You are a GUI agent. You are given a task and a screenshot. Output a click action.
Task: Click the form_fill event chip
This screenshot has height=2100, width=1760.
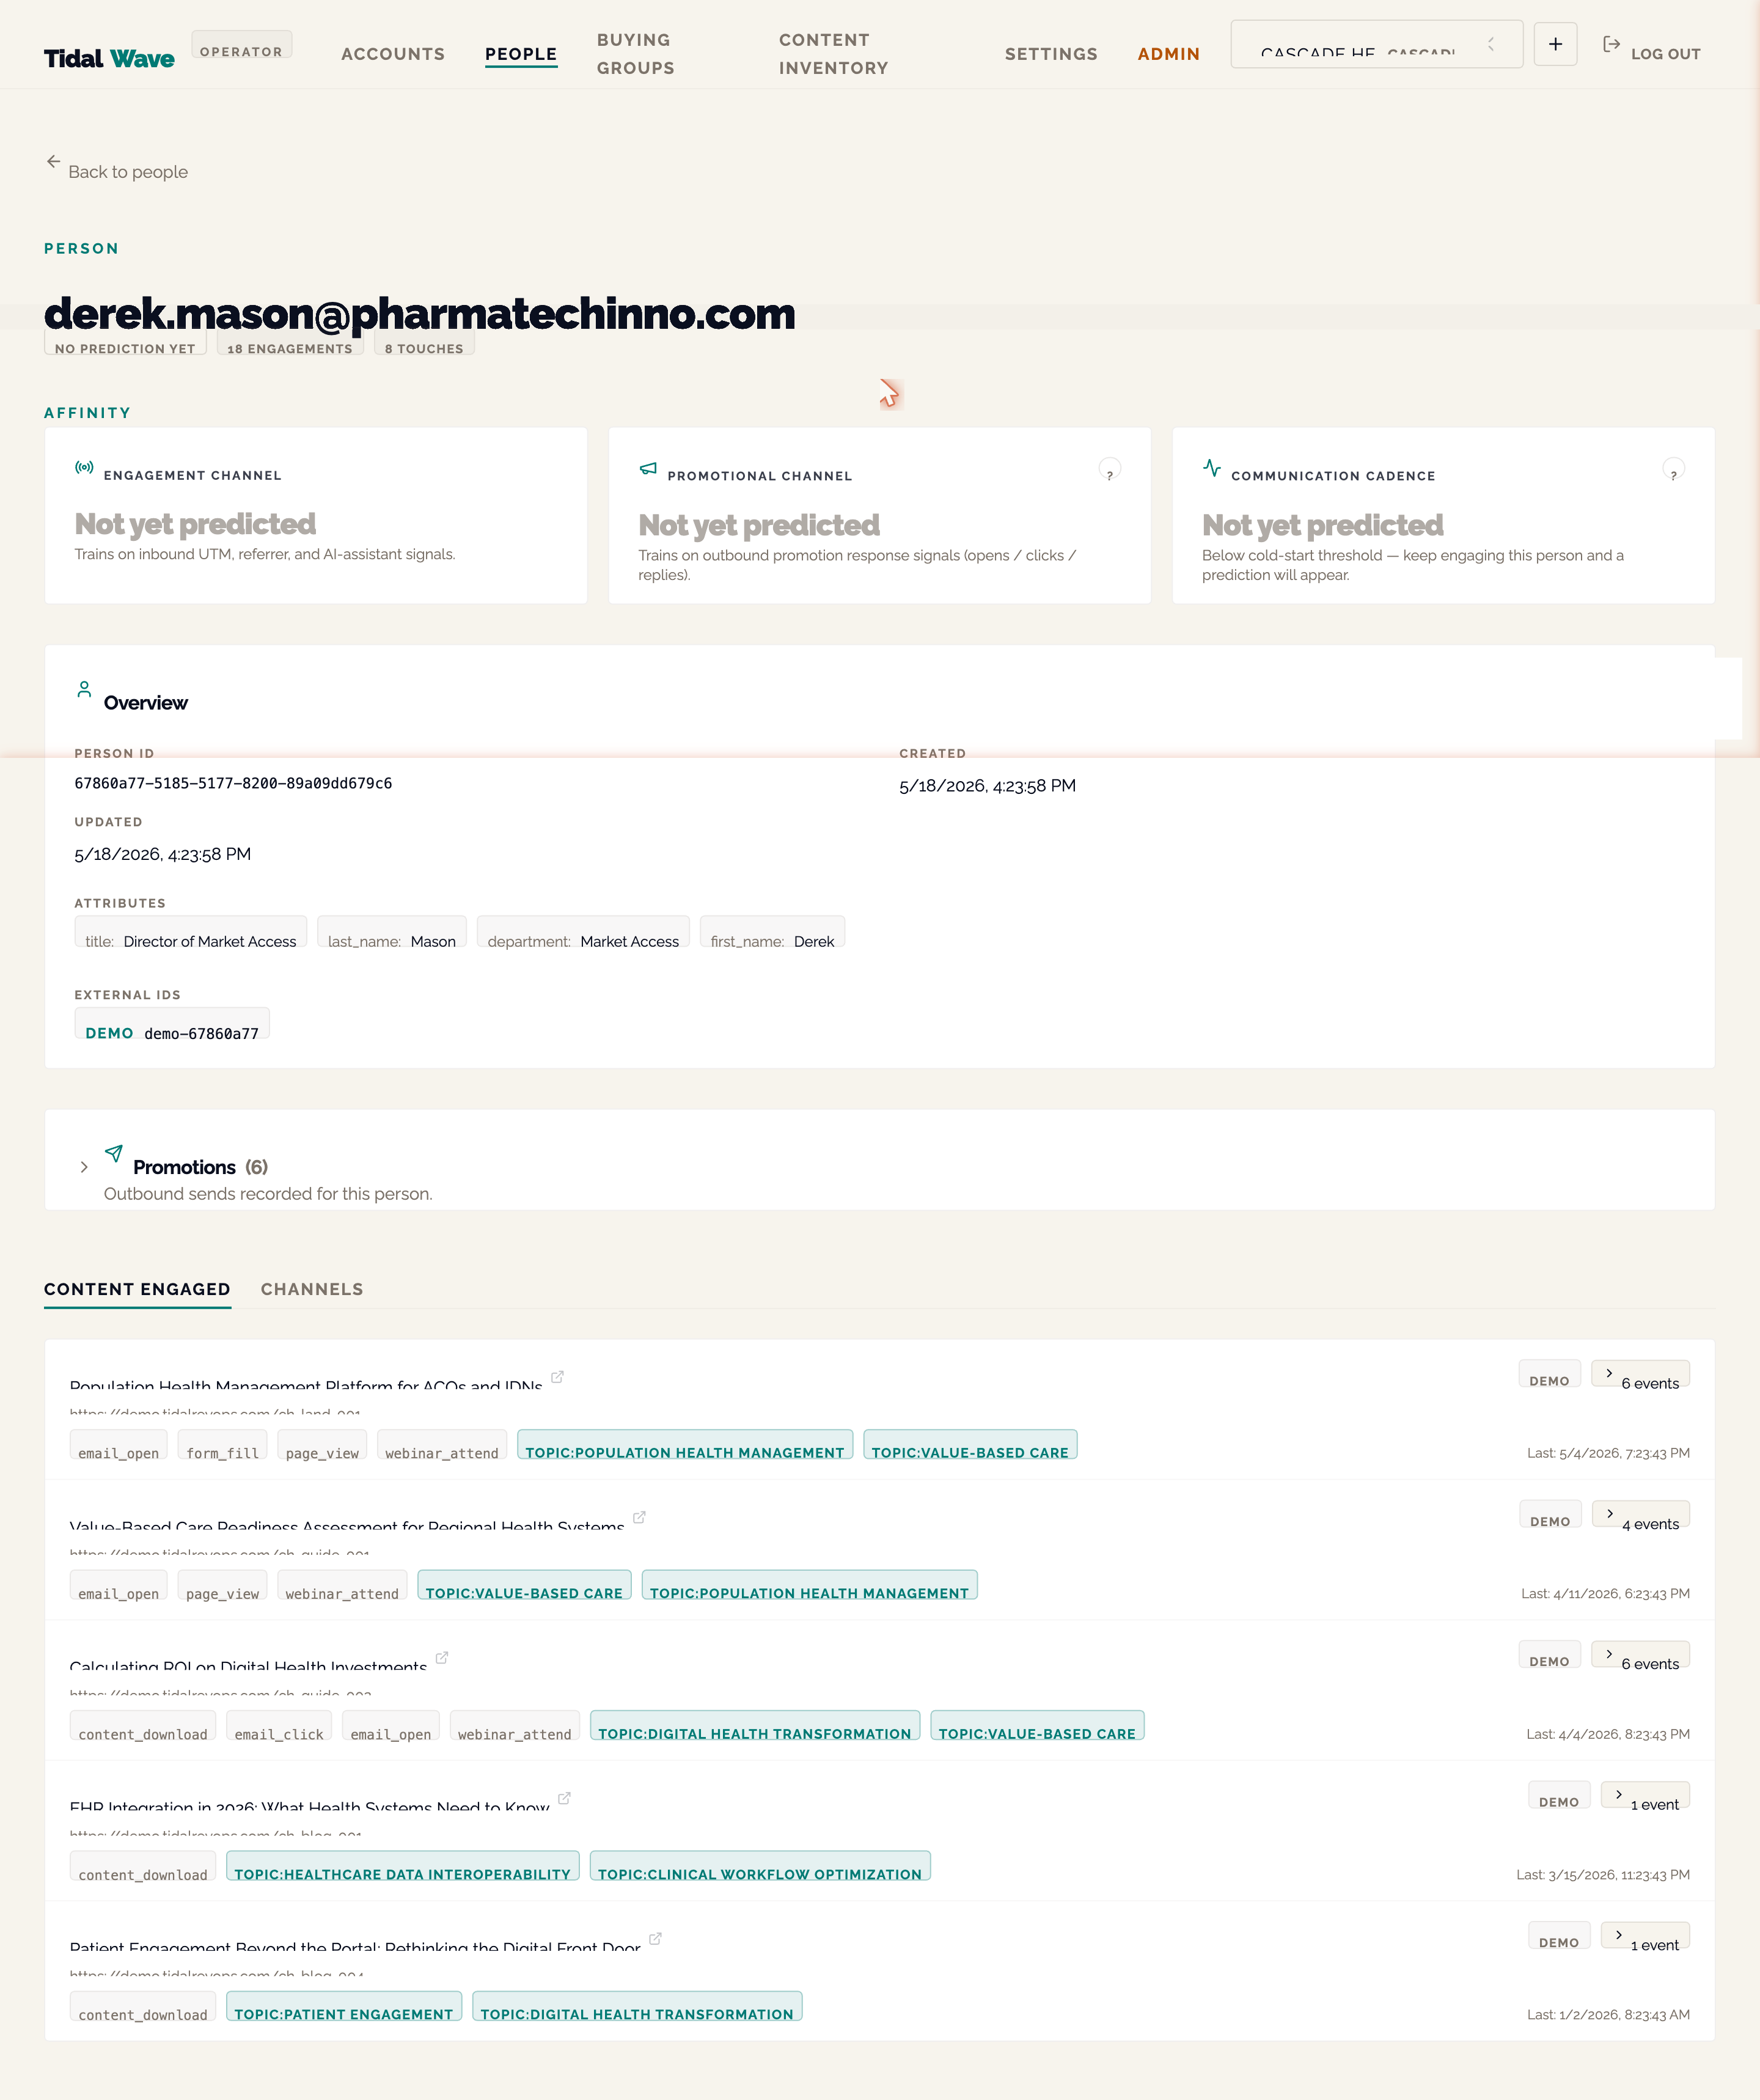point(222,1445)
